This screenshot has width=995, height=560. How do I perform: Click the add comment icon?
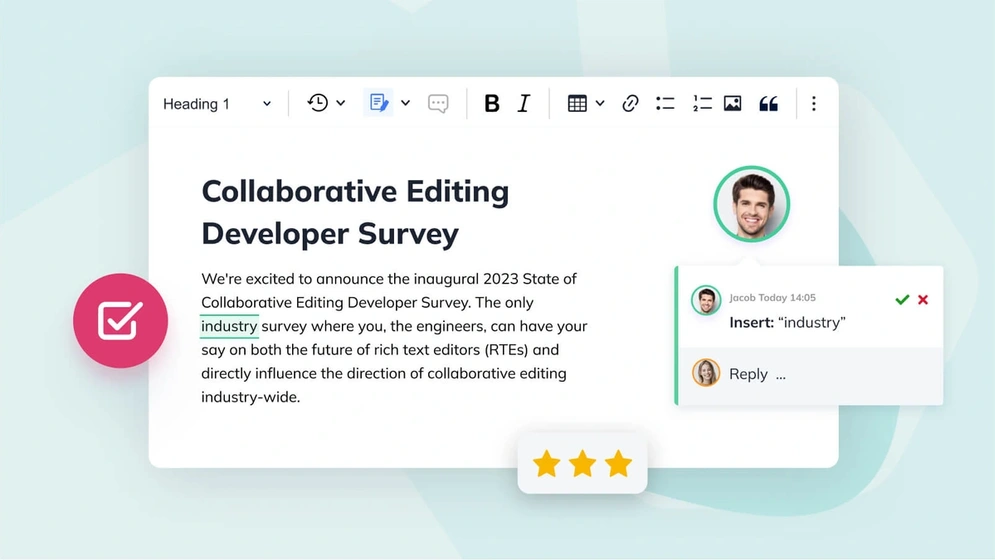tap(438, 103)
